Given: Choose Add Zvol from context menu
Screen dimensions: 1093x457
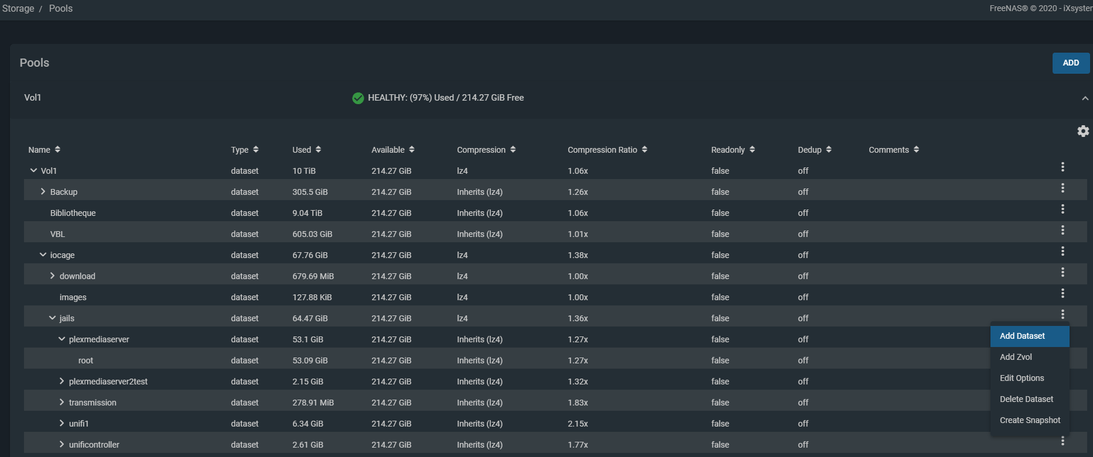Looking at the screenshot, I should [x=1015, y=357].
